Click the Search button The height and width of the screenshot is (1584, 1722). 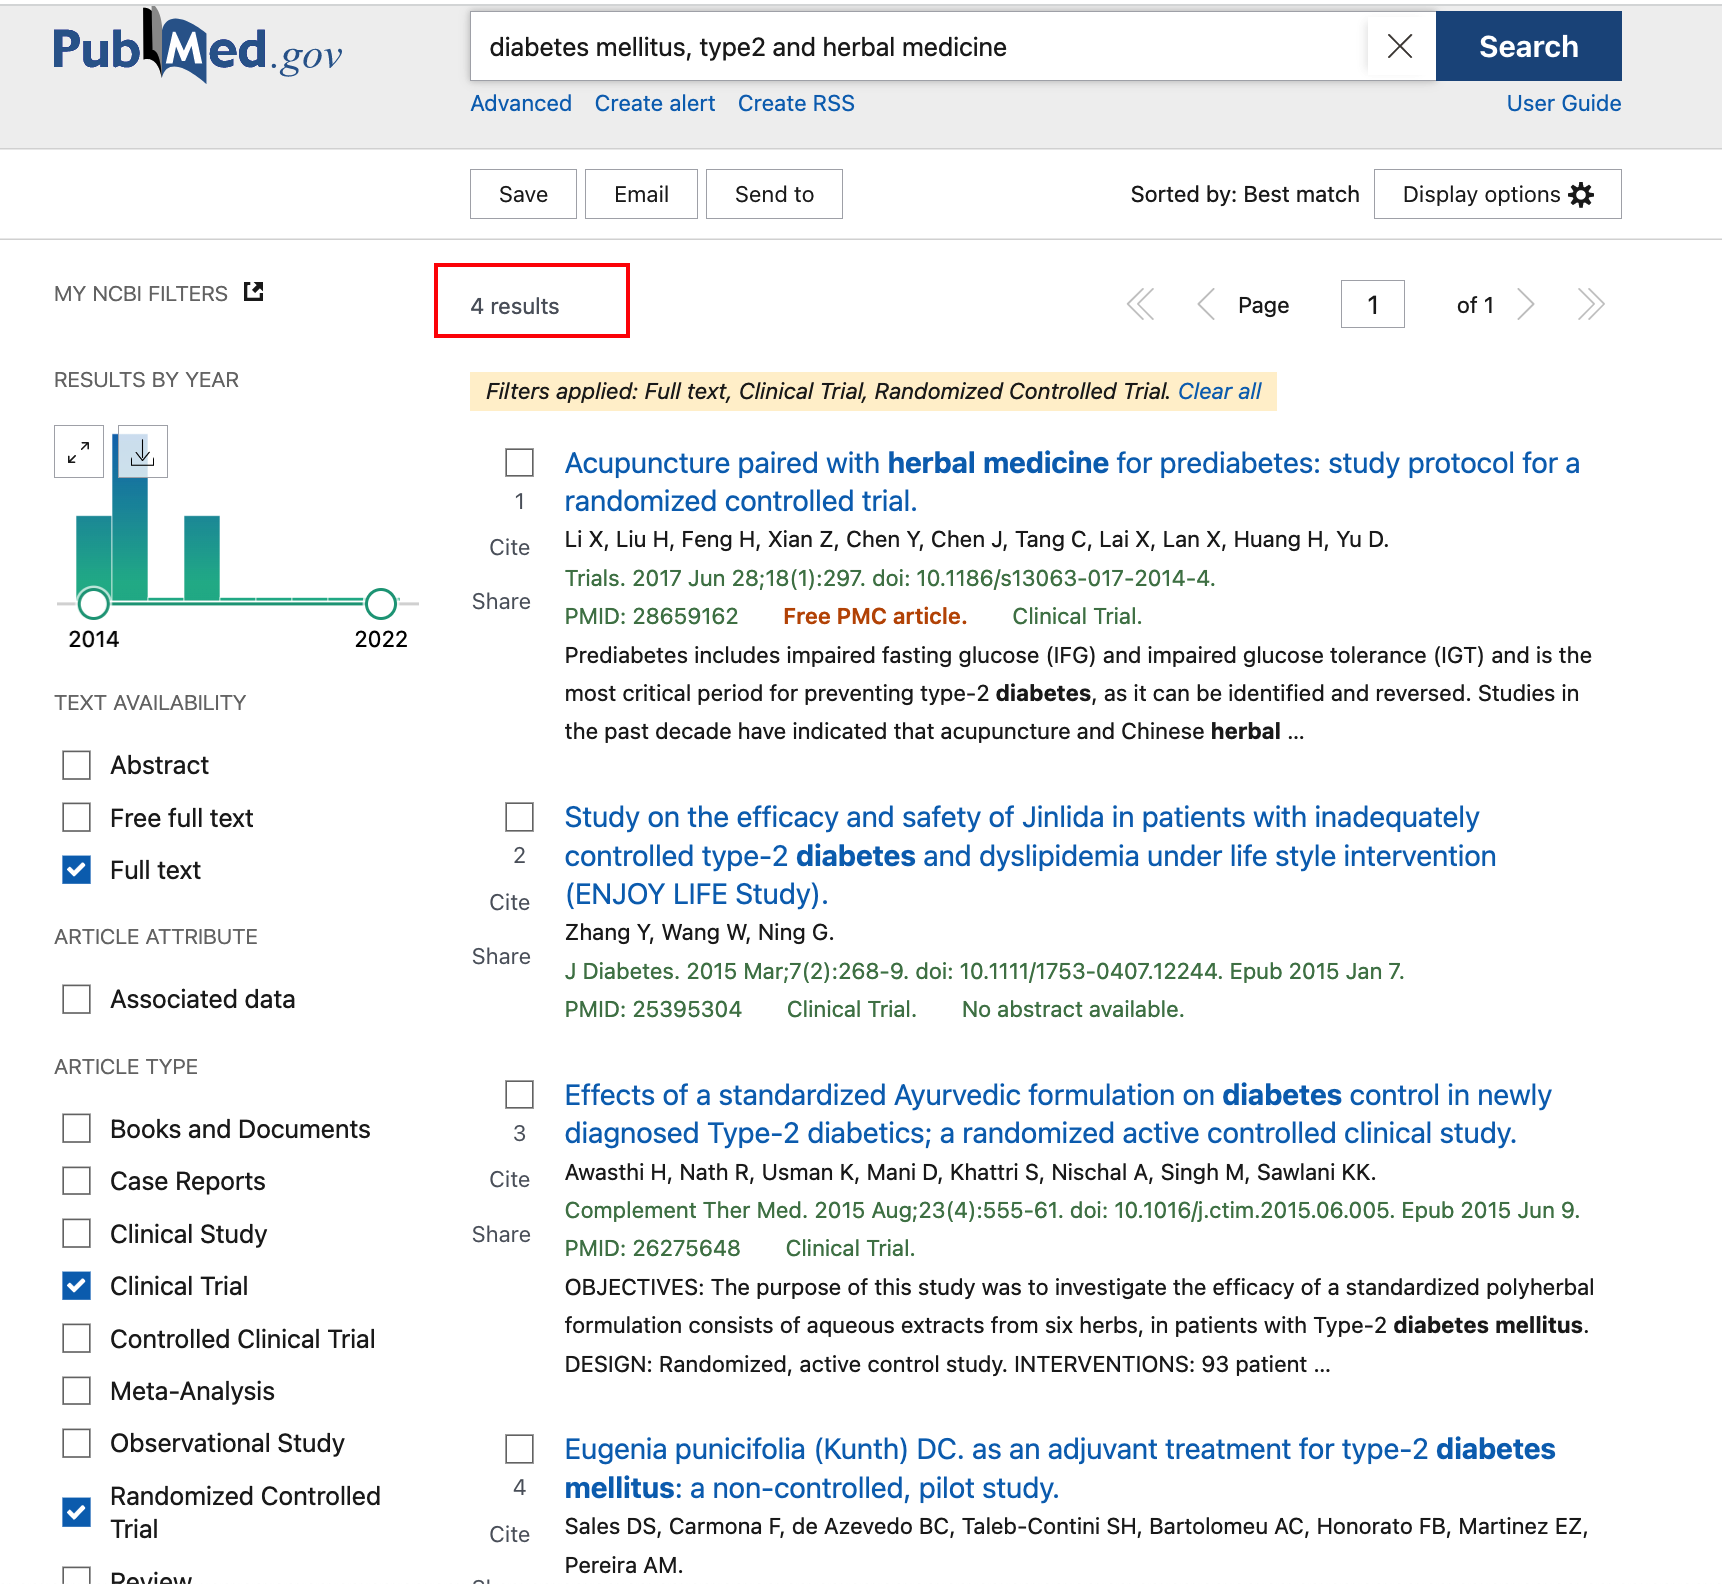coord(1528,46)
